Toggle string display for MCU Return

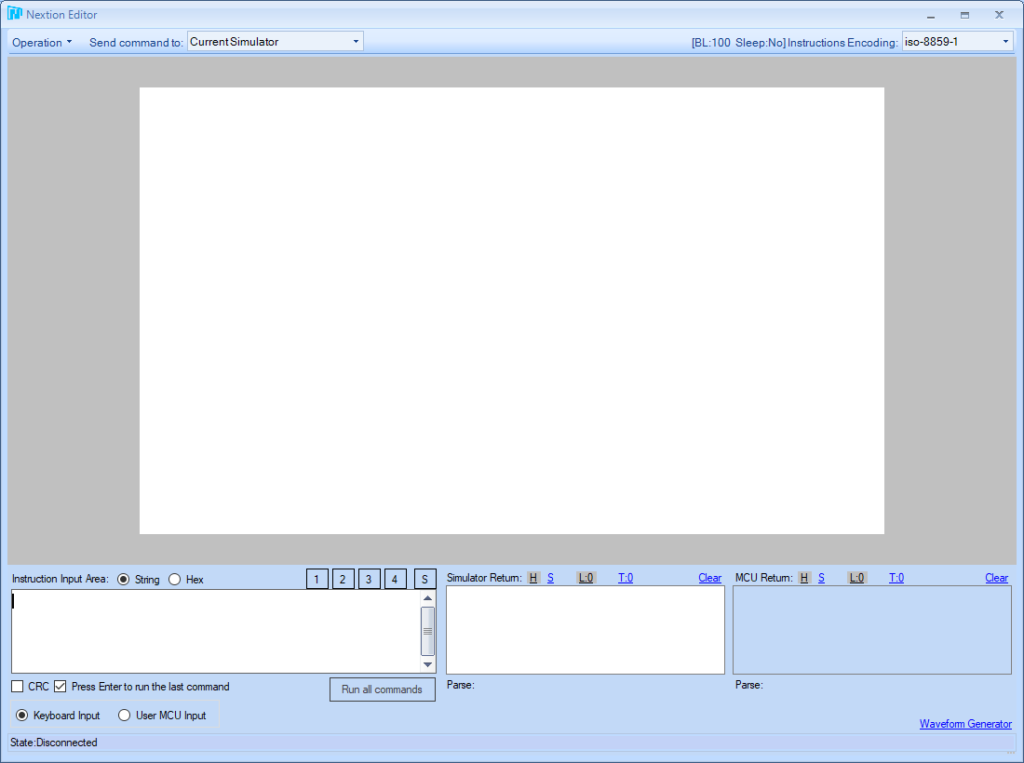(x=821, y=578)
